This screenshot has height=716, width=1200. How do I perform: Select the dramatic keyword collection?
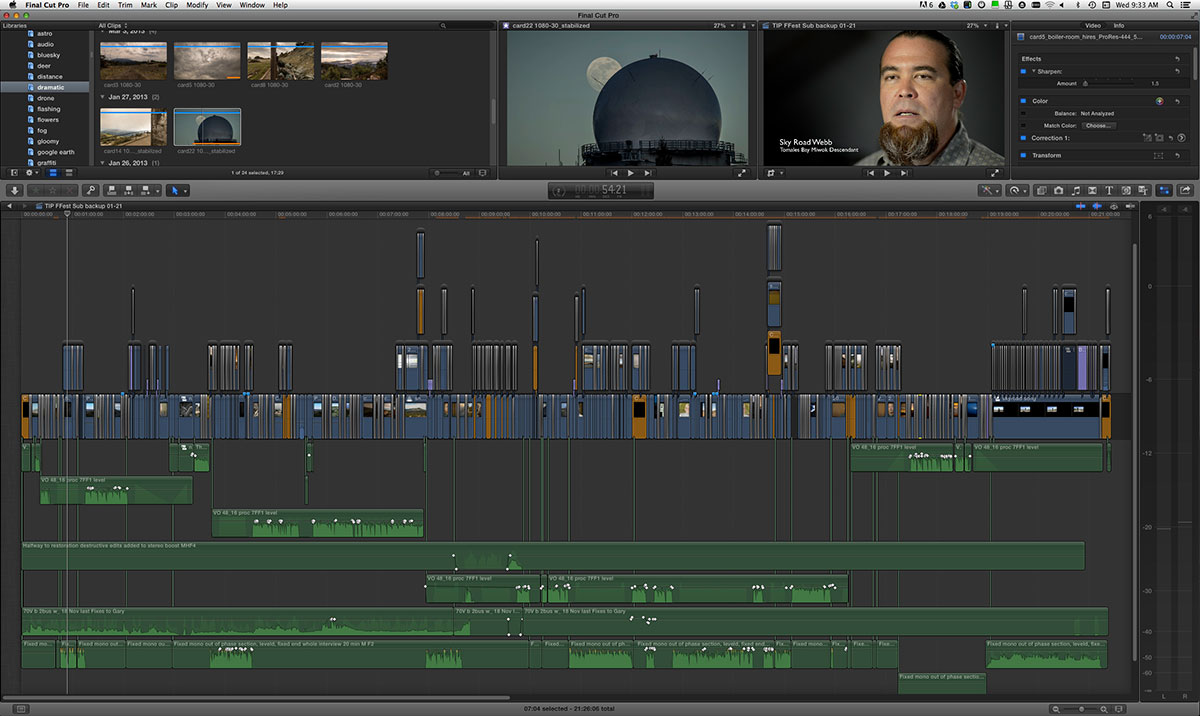[48, 87]
